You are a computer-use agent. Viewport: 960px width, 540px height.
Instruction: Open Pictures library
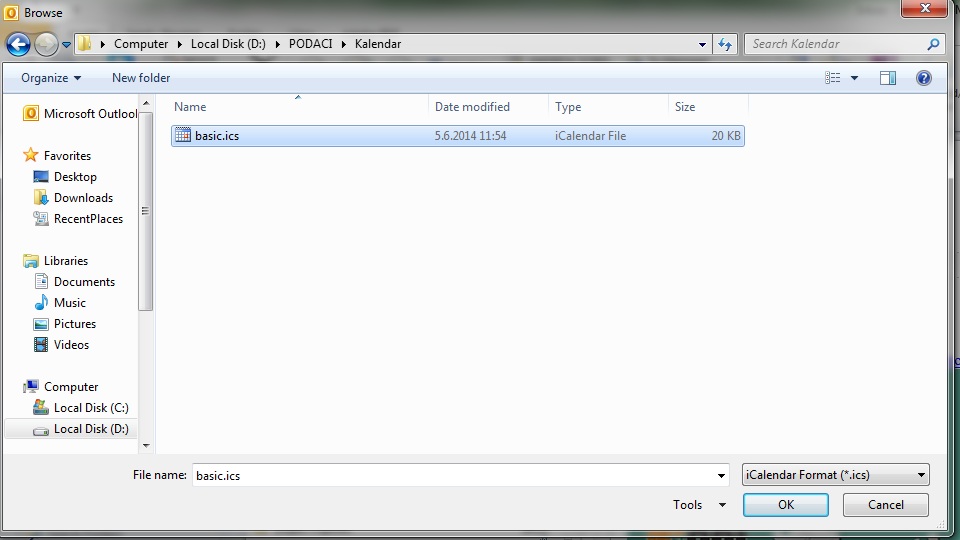75,324
